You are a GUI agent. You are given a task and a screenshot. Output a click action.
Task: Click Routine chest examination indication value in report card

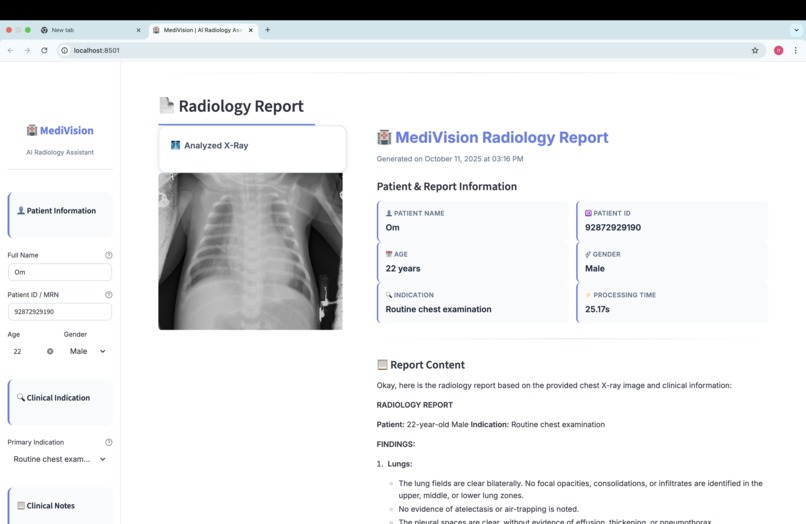pos(438,309)
